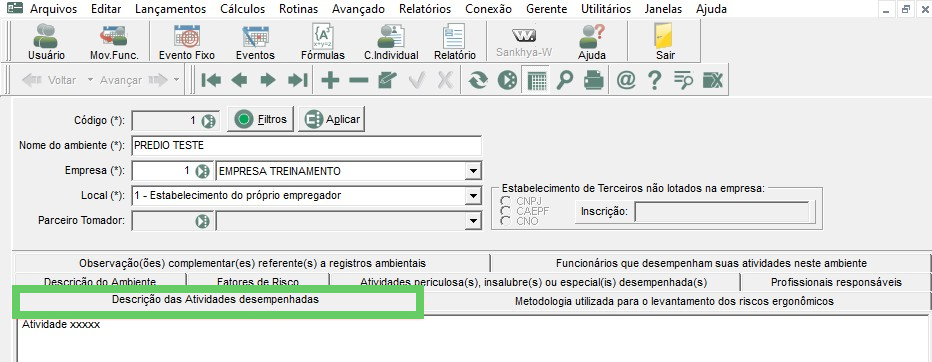Open C.Individual toolbar icon
The image size is (932, 362).
(x=391, y=42)
